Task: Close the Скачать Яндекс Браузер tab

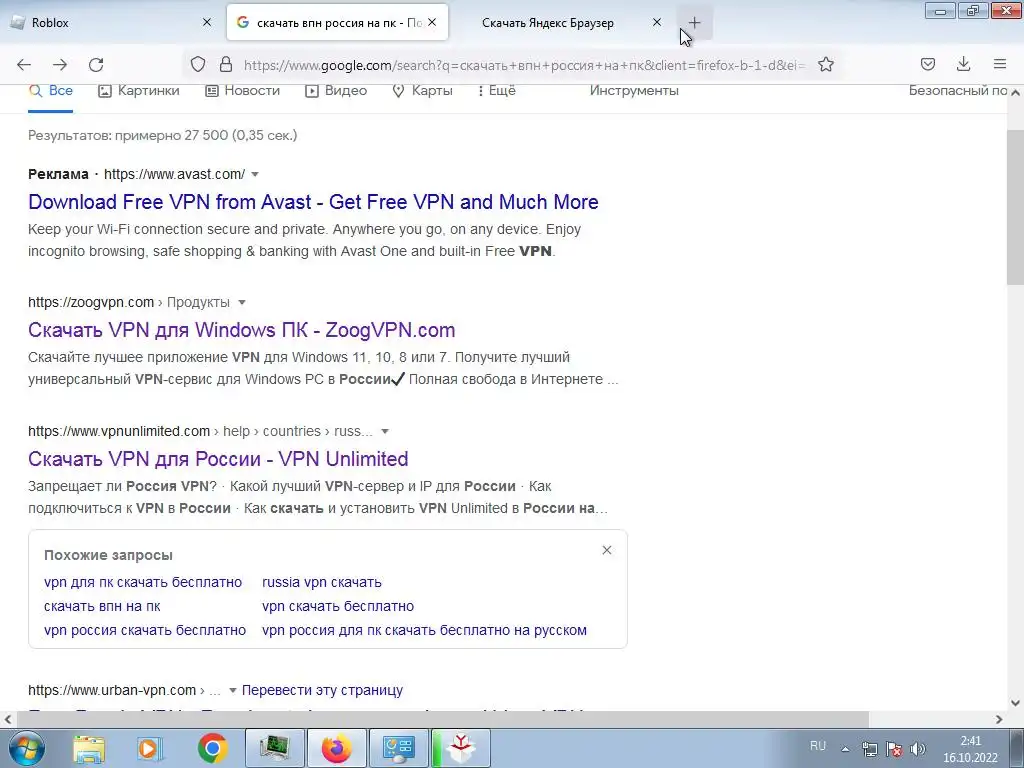Action: click(x=657, y=22)
